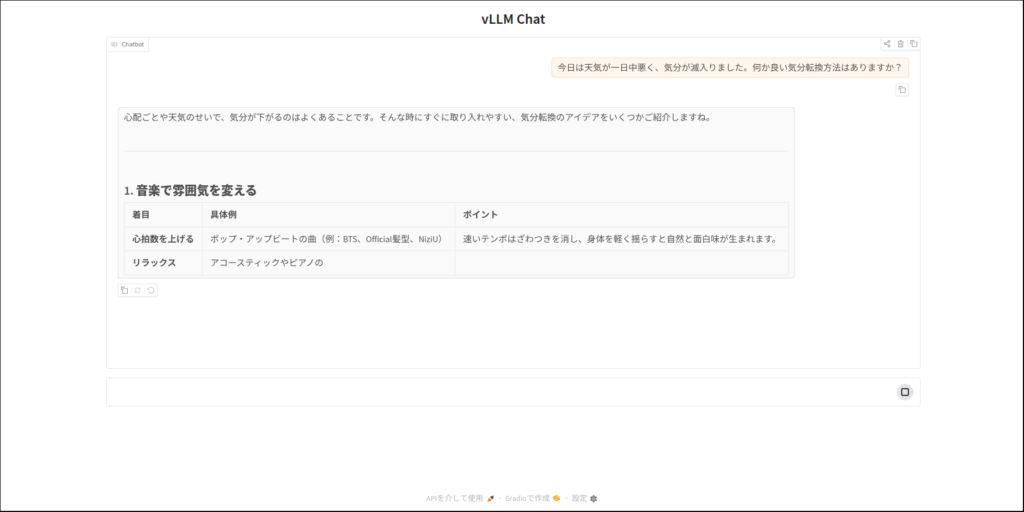This screenshot has height=512, width=1024.
Task: Retry the assistant response with the regenerate icon
Action: [x=137, y=291]
